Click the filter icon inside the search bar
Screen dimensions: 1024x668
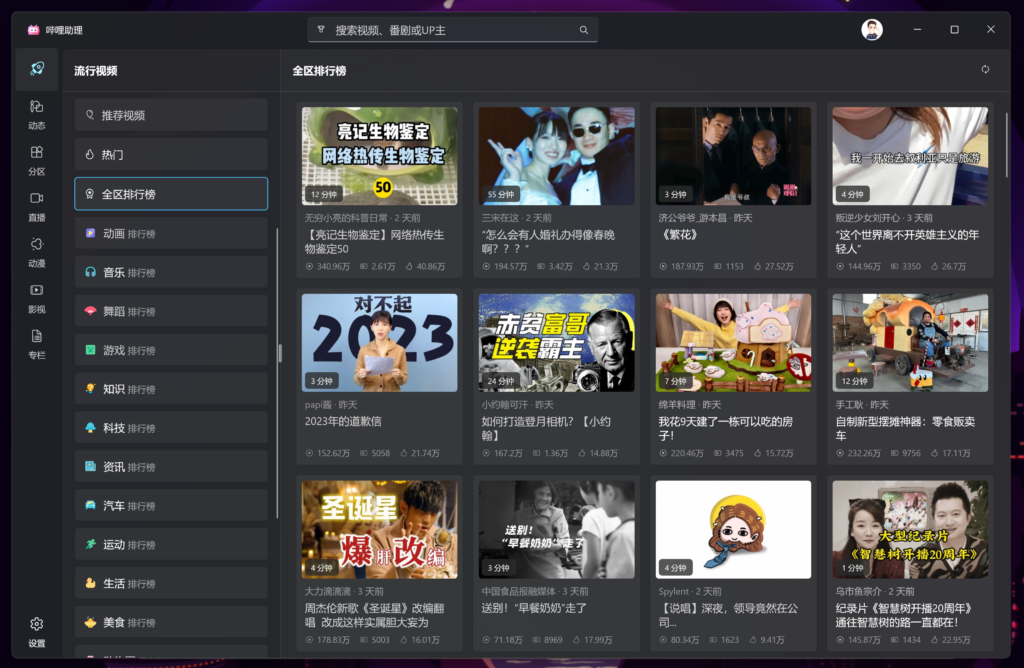point(319,30)
